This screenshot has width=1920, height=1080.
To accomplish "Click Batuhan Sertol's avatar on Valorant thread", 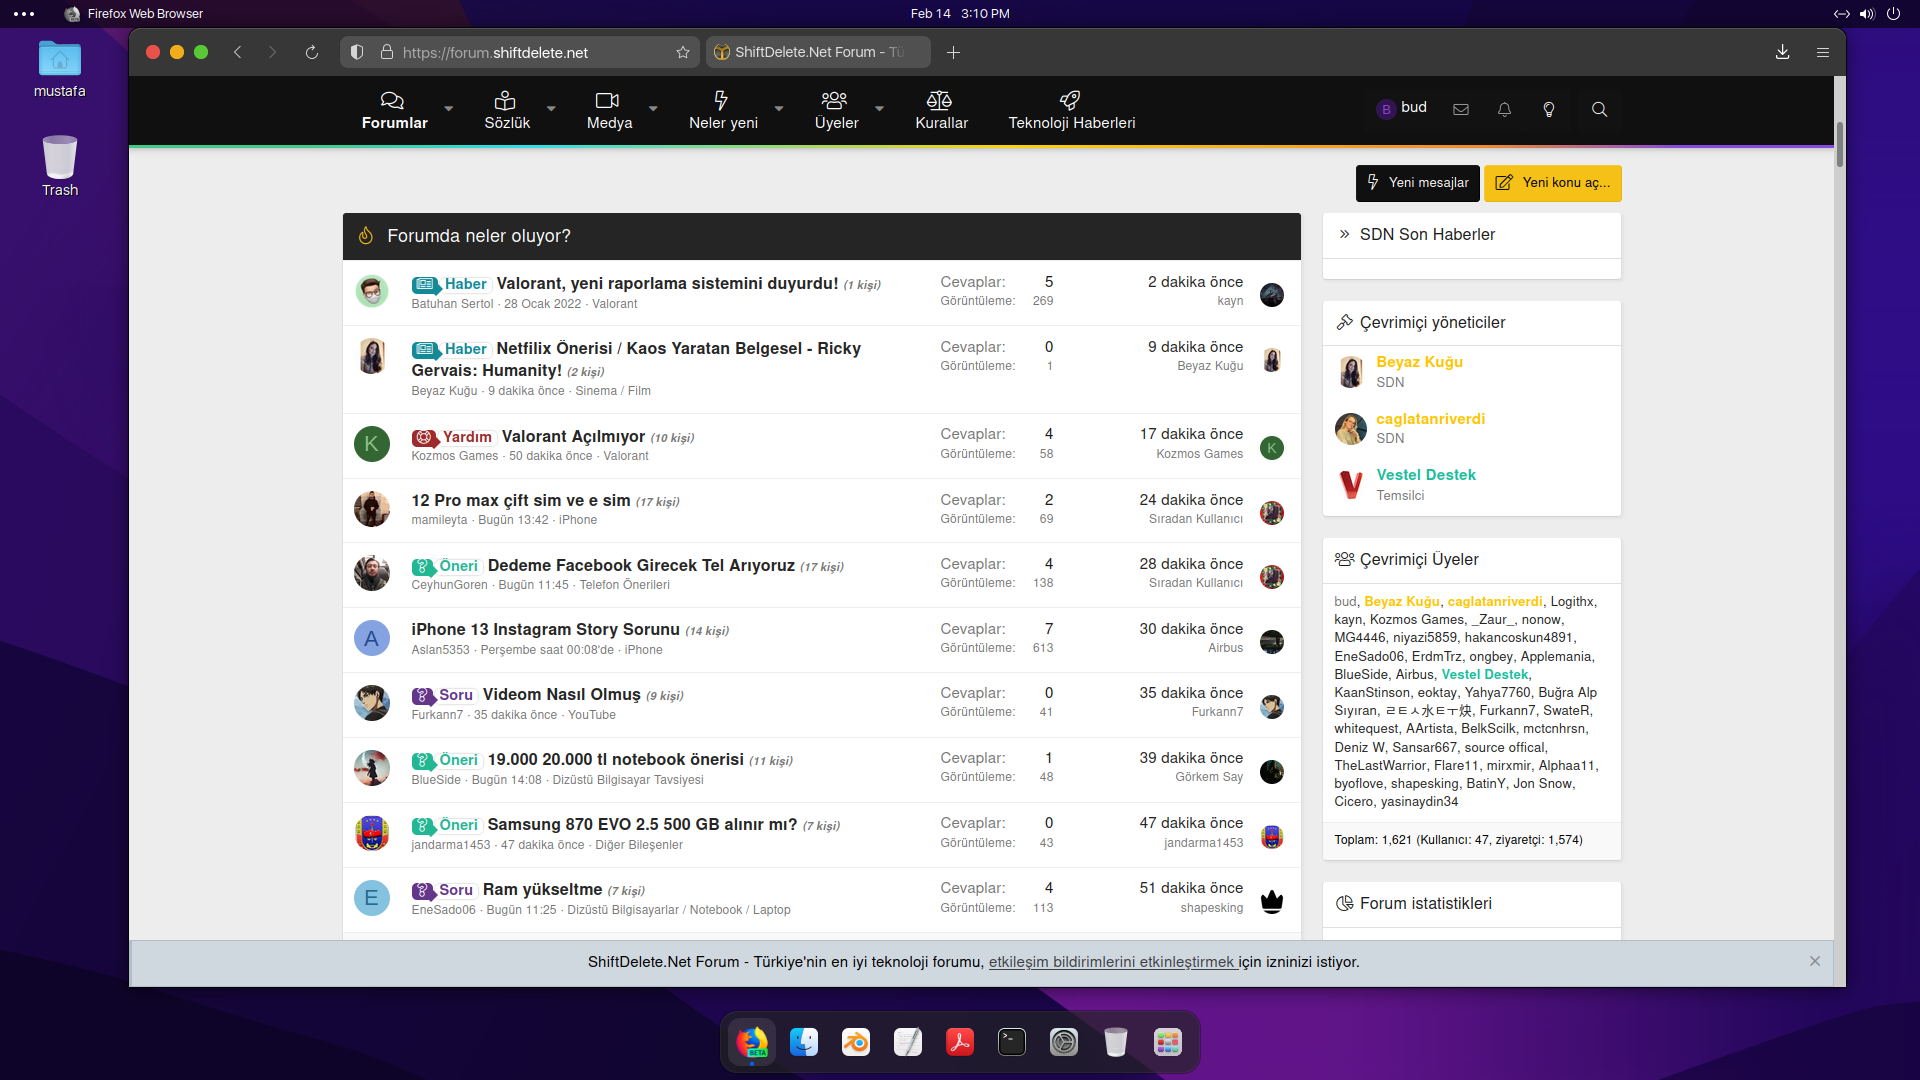I will tap(372, 292).
